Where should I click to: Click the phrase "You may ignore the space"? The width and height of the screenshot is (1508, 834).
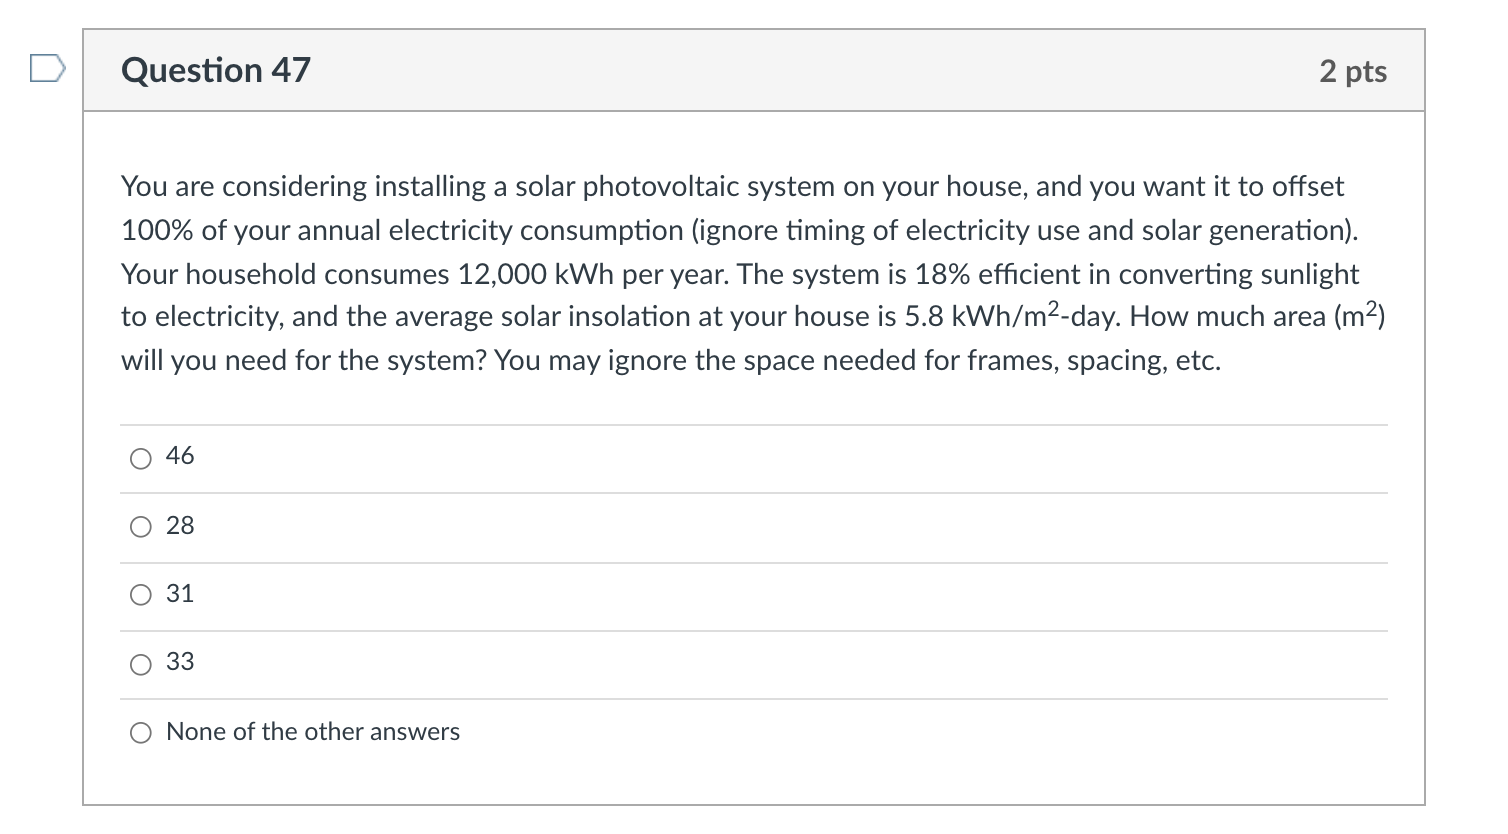pyautogui.click(x=654, y=361)
